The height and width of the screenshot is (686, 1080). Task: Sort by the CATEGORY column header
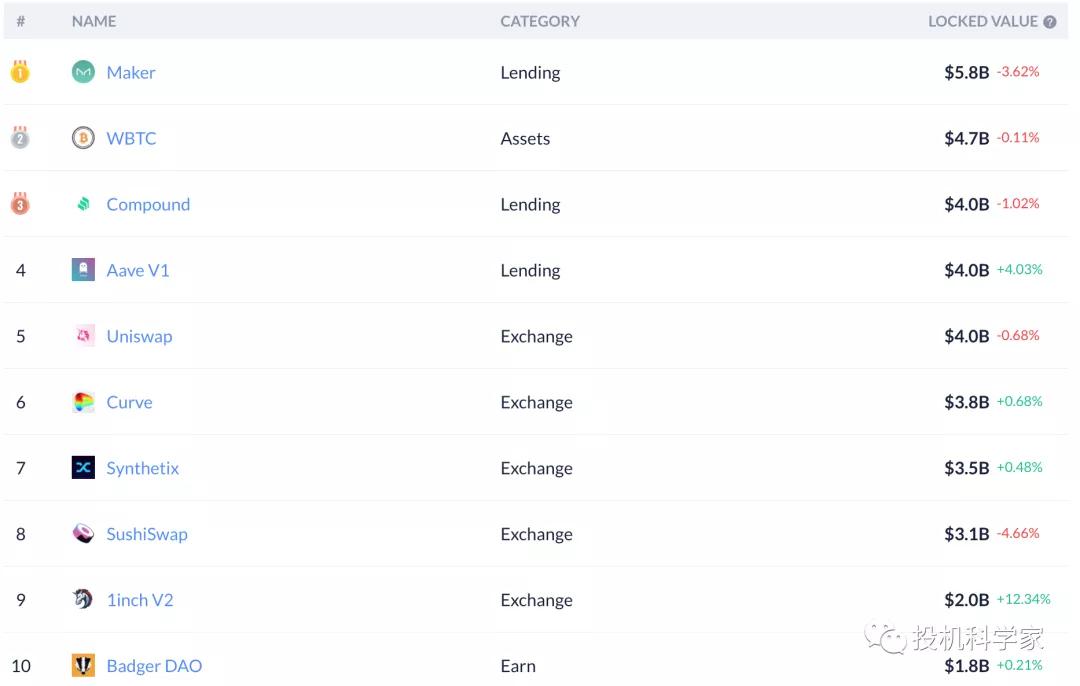[x=540, y=21]
